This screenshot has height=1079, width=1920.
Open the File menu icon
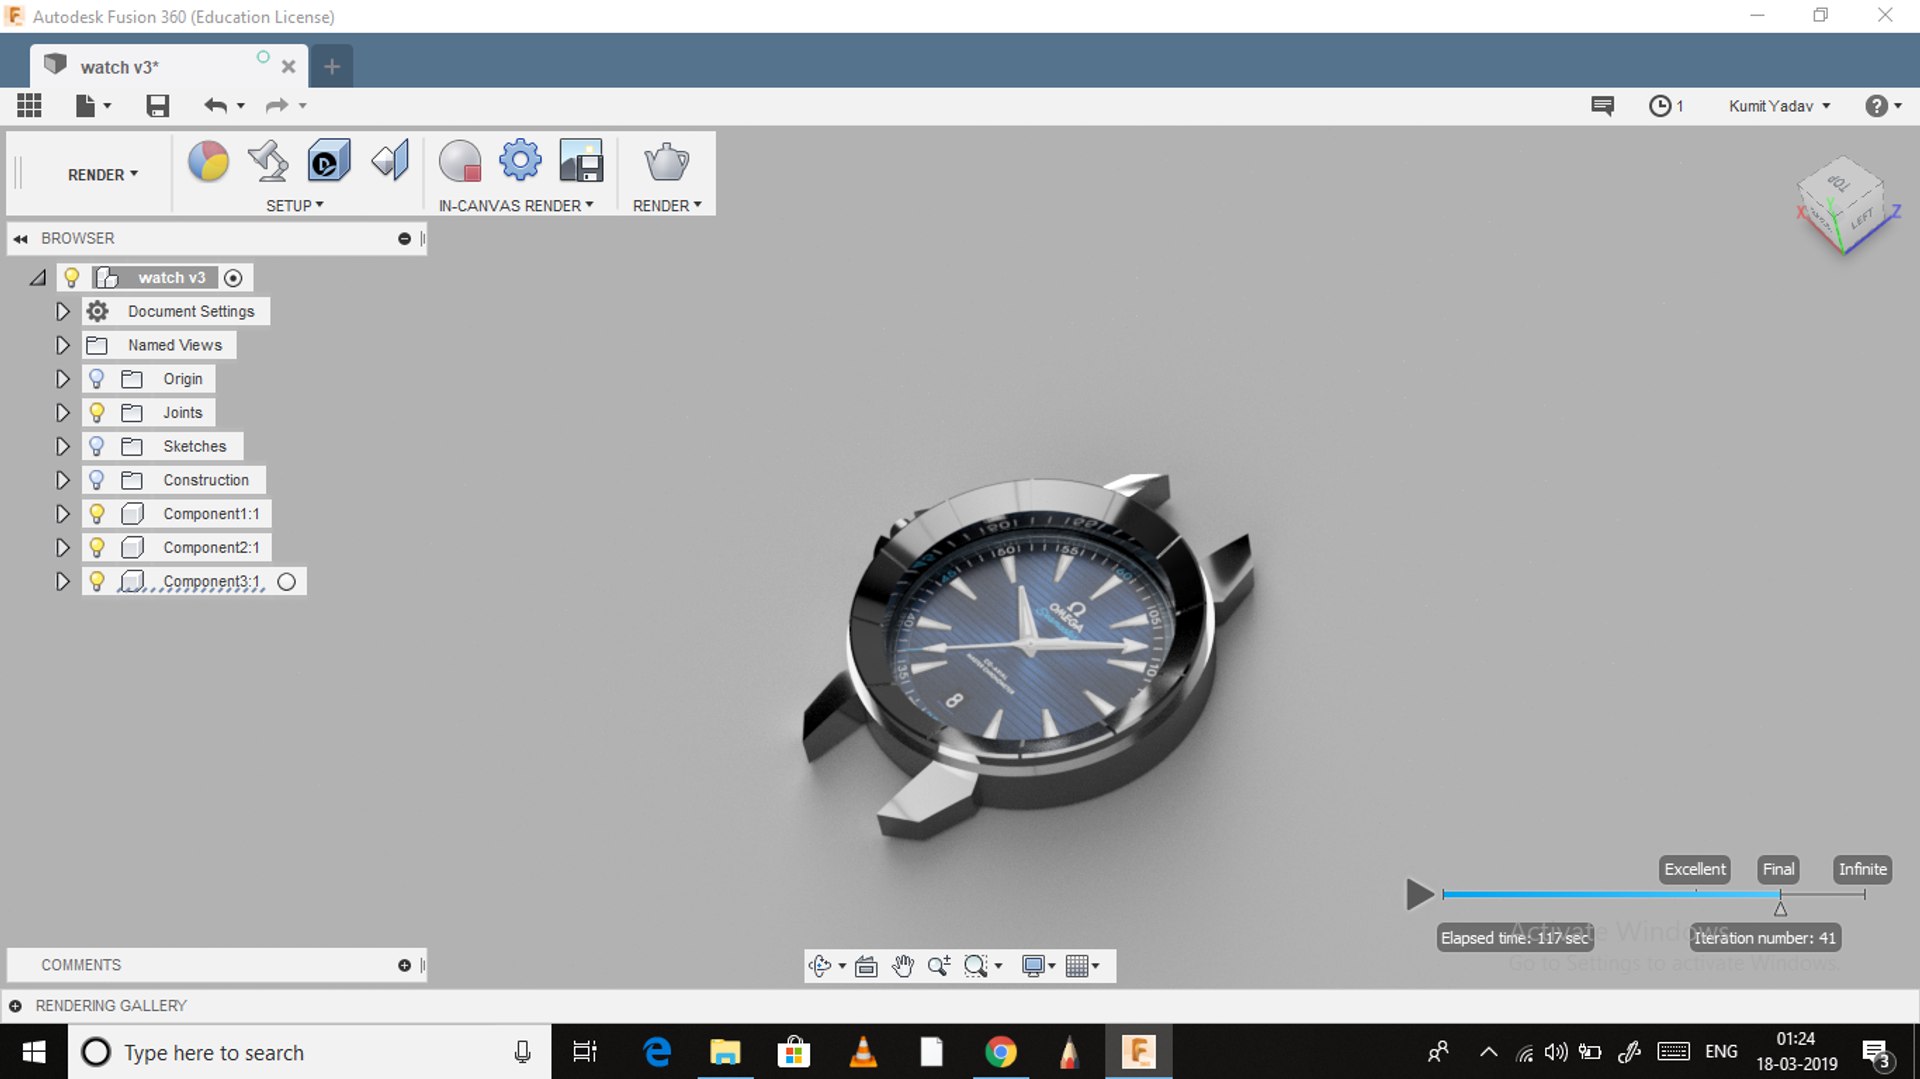pos(93,105)
